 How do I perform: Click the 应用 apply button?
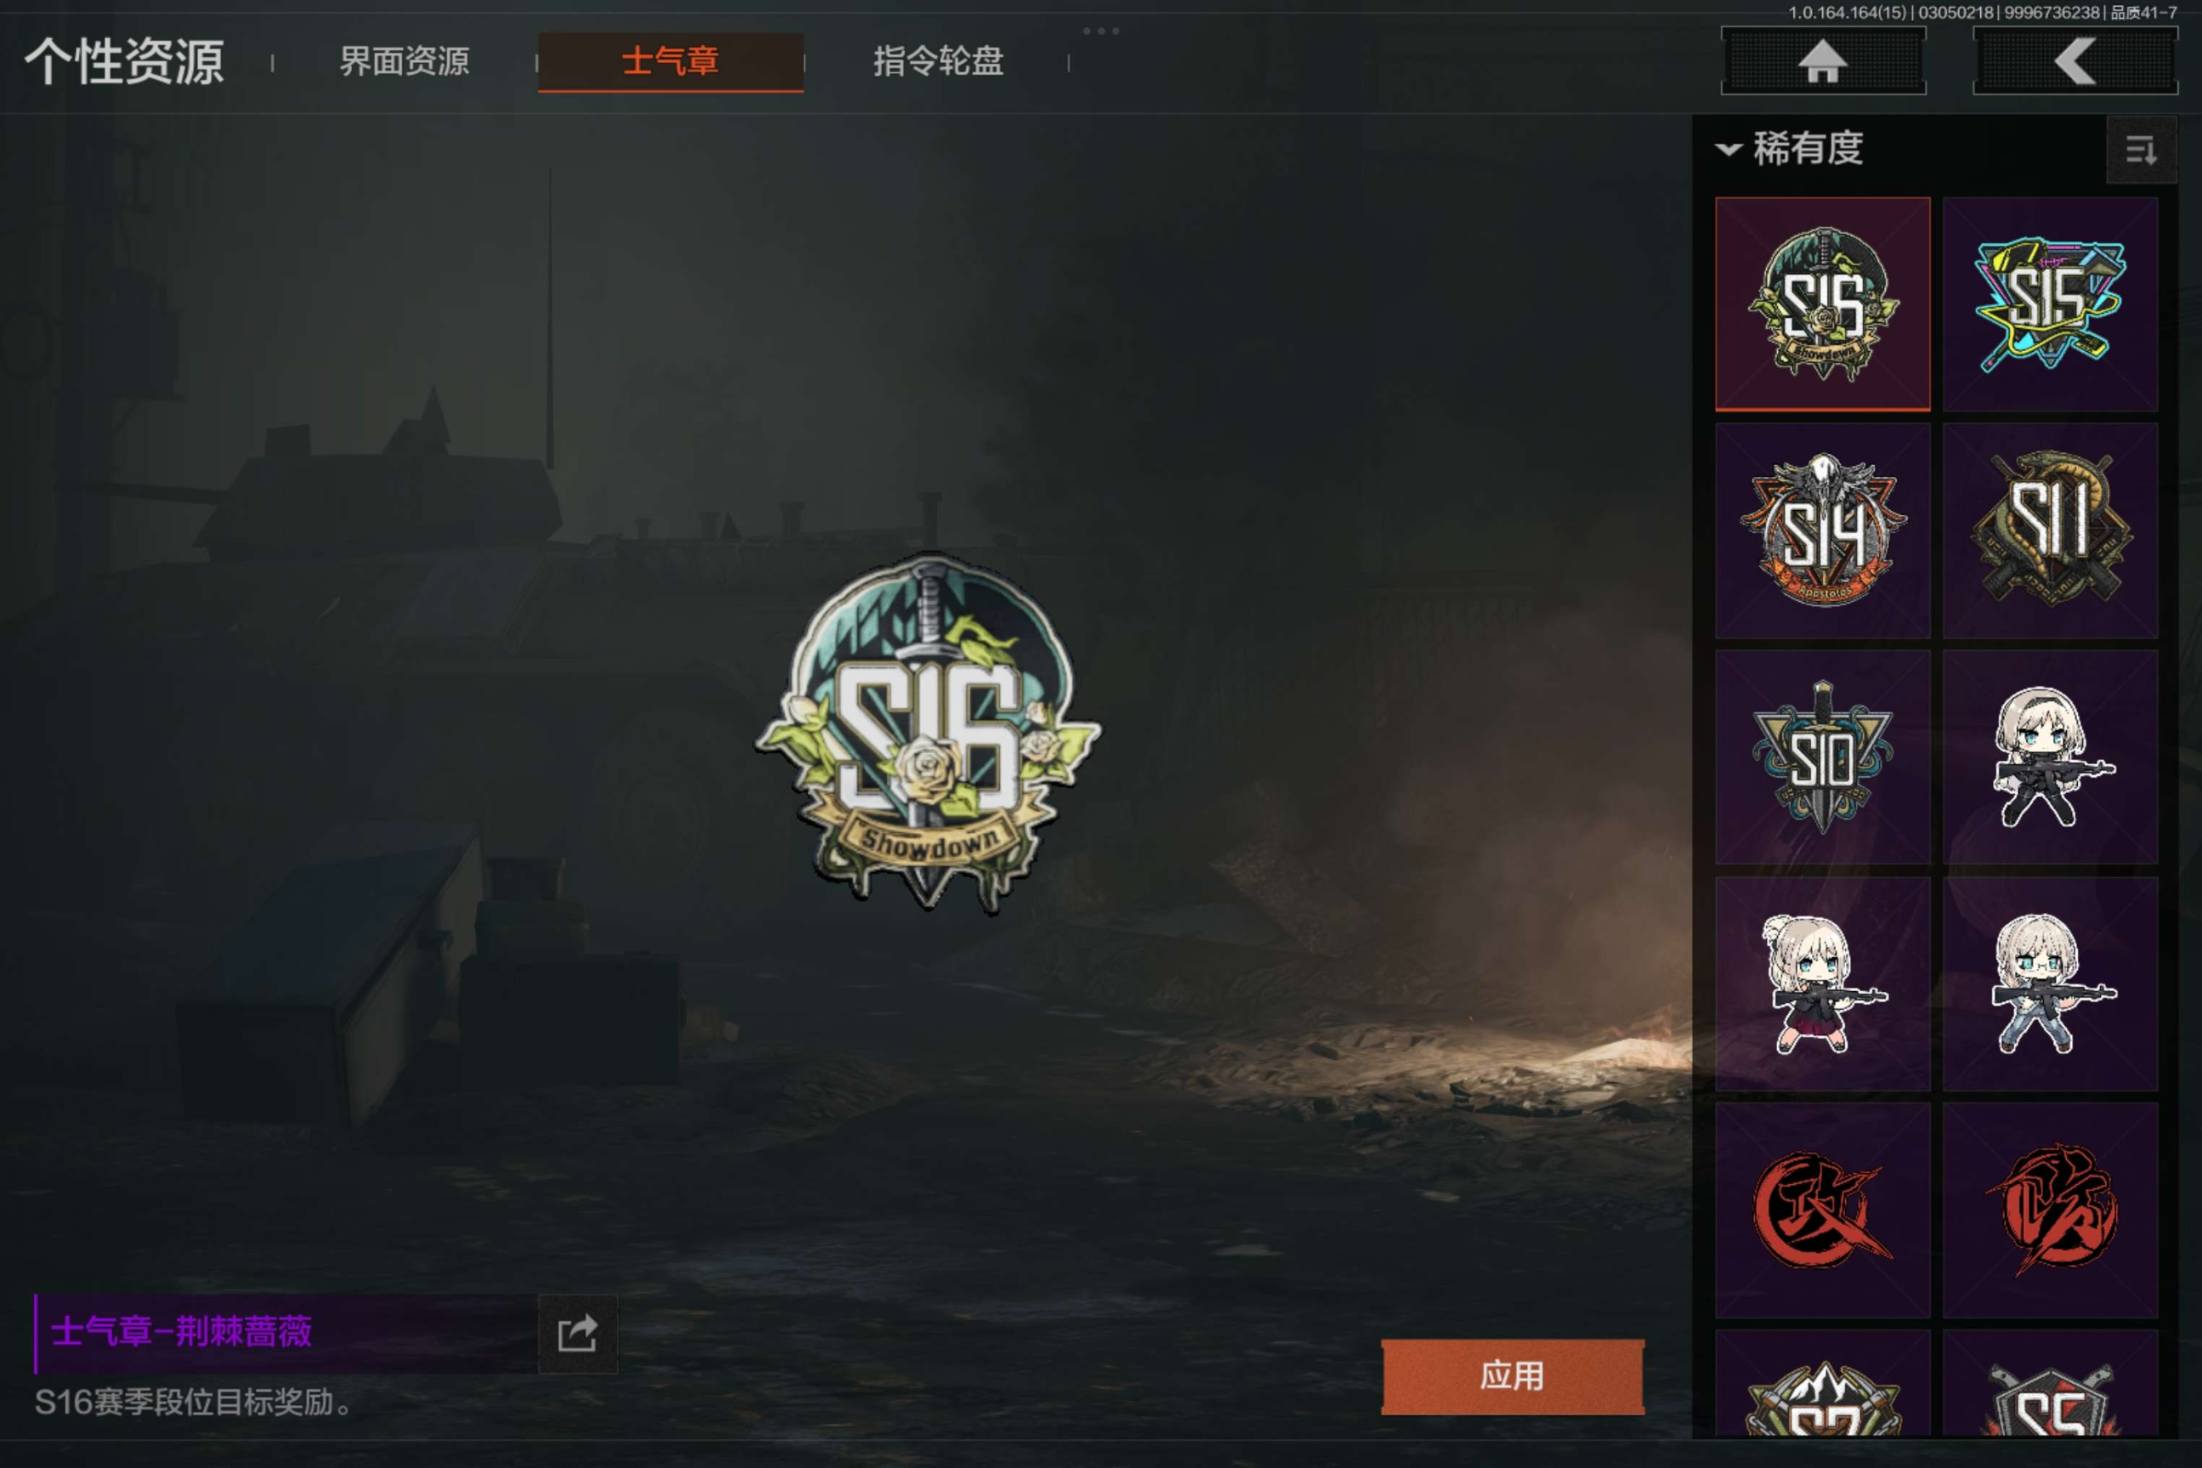click(1512, 1376)
